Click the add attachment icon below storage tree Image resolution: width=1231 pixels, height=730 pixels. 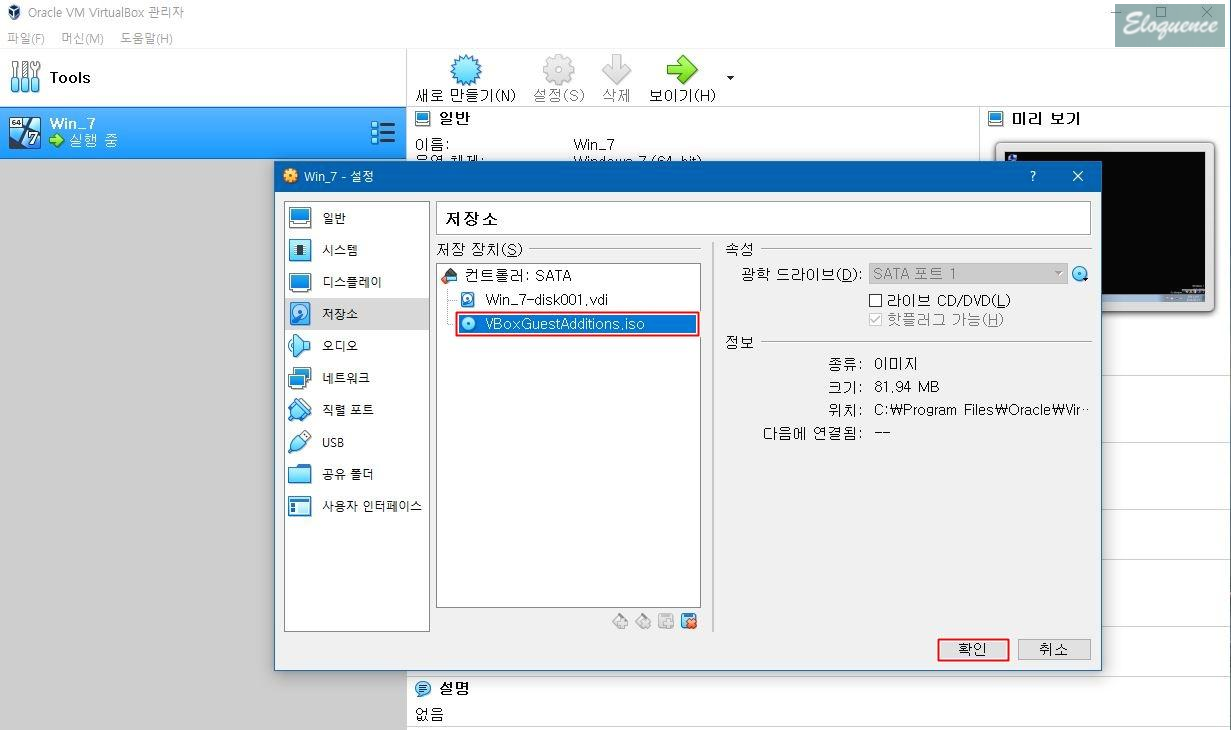click(x=666, y=622)
